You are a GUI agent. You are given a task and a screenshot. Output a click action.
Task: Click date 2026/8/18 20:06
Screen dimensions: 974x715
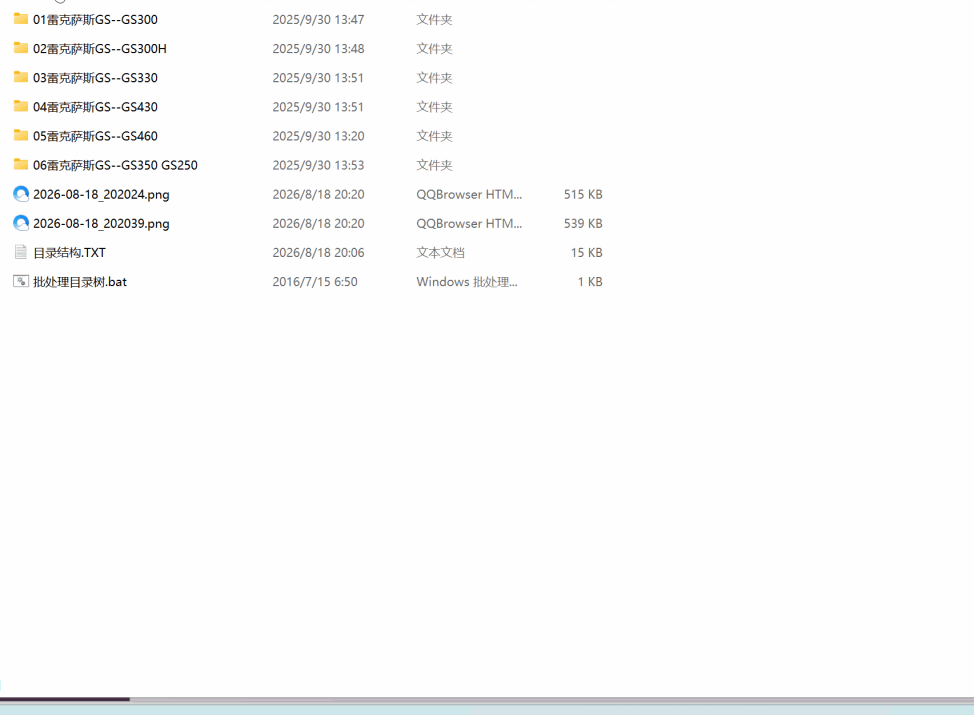click(x=318, y=253)
